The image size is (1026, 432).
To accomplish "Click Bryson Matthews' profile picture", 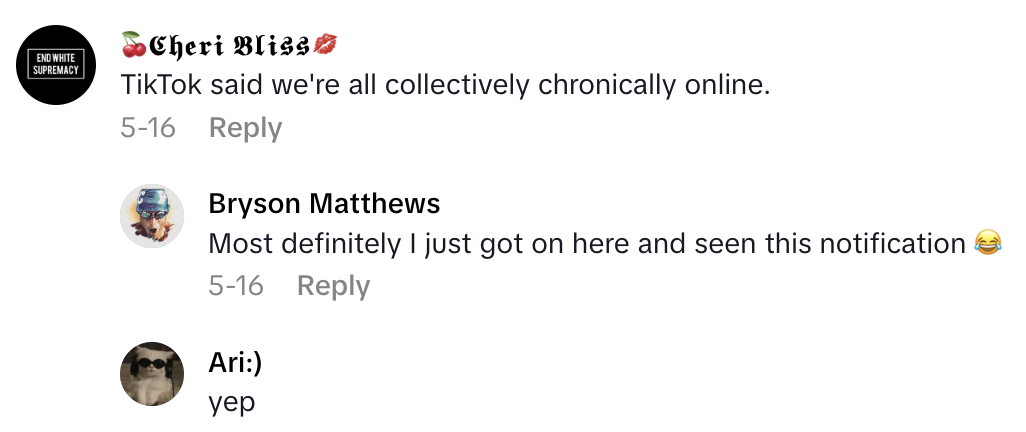I will tap(152, 216).
